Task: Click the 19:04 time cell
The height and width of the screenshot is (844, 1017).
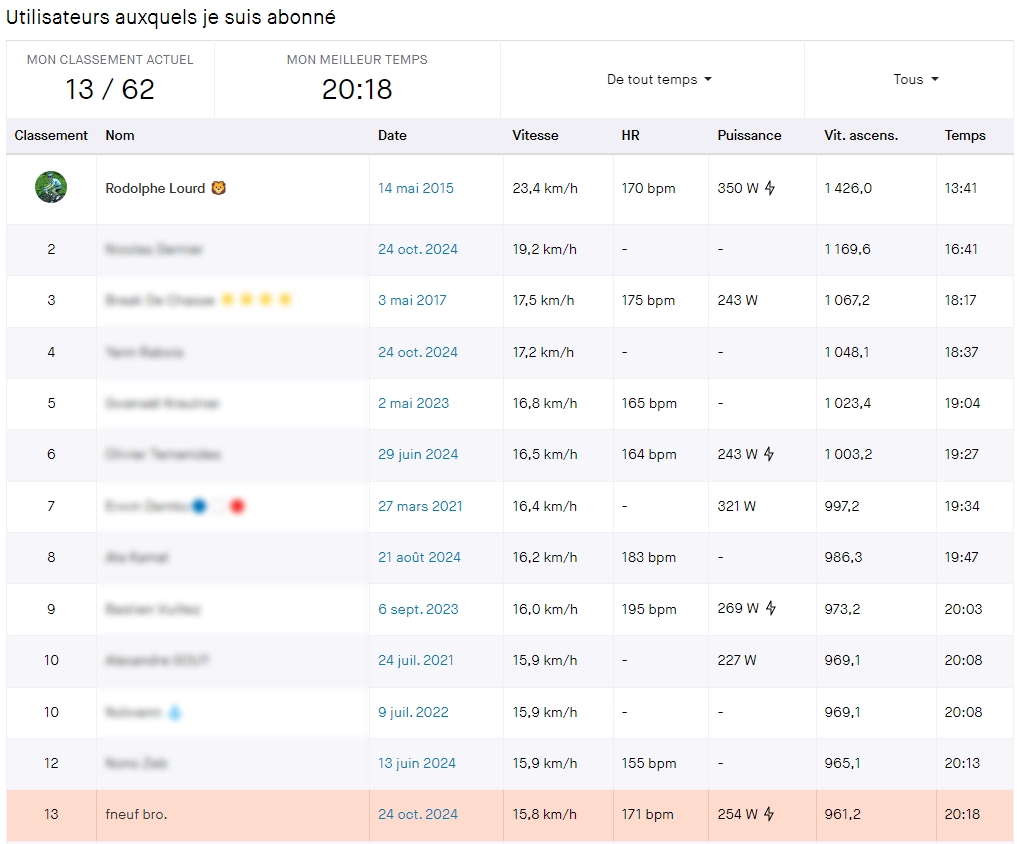Action: tap(962, 403)
